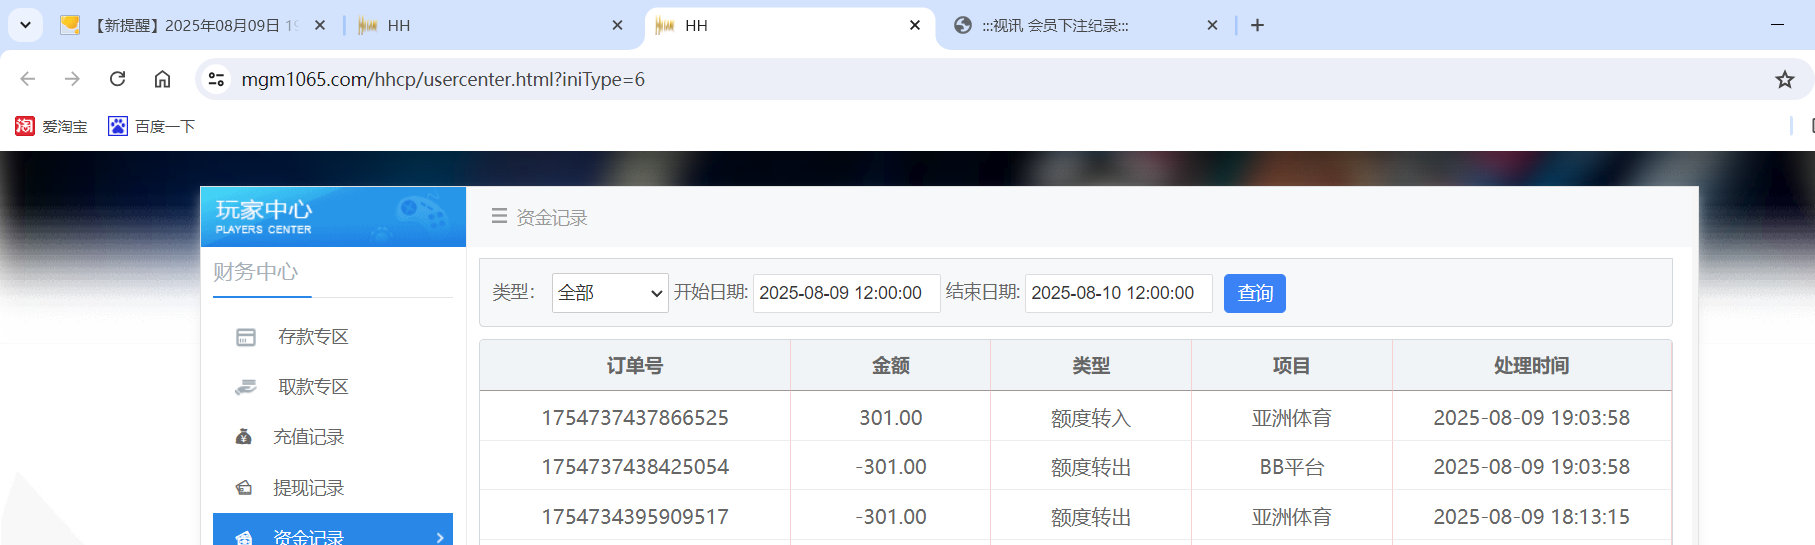This screenshot has width=1815, height=545.
Task: Click the 301.00 amount for 额度转入
Action: click(891, 418)
